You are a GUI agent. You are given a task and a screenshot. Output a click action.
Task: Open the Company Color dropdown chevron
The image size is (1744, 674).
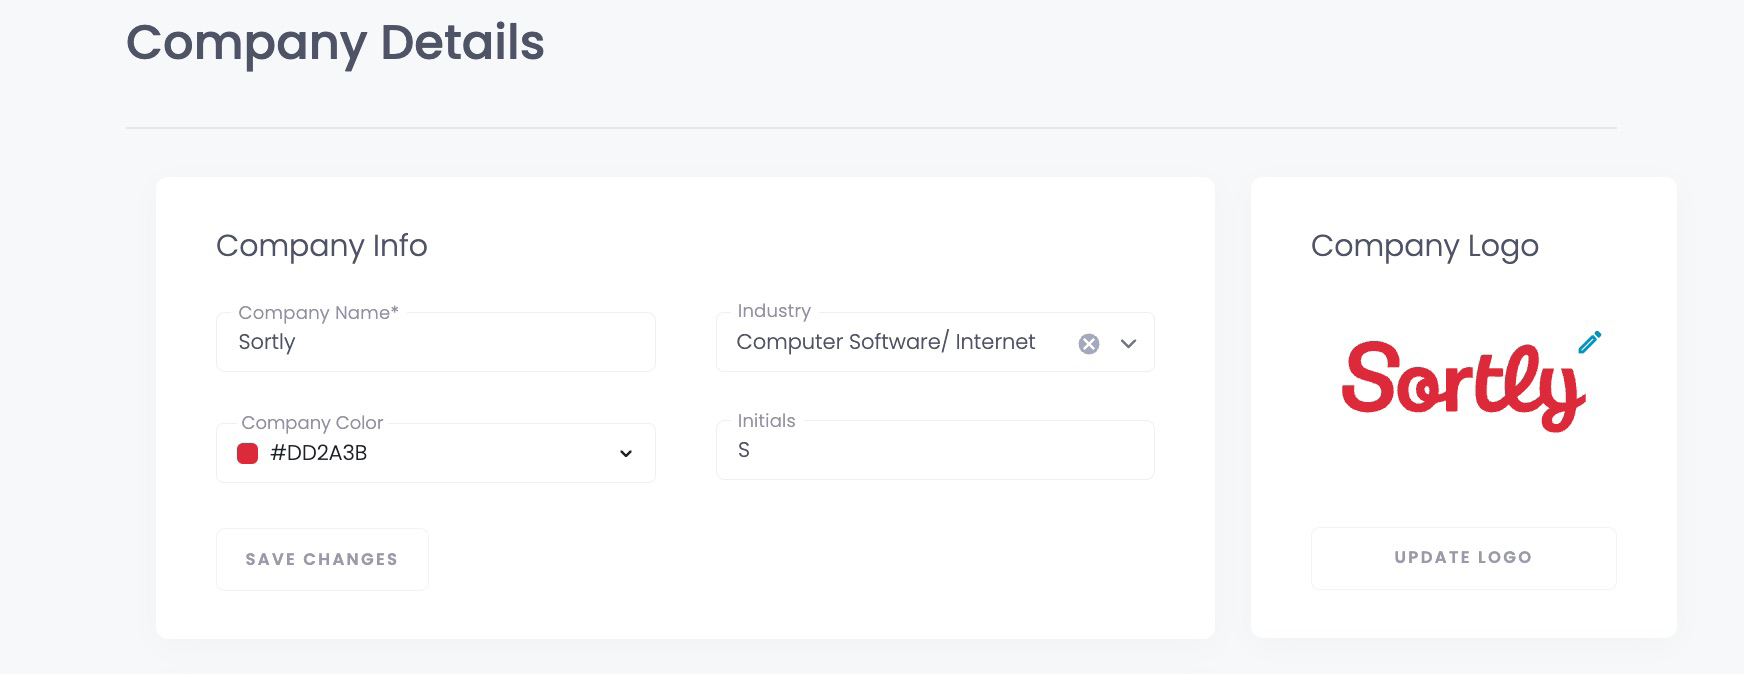626,454
